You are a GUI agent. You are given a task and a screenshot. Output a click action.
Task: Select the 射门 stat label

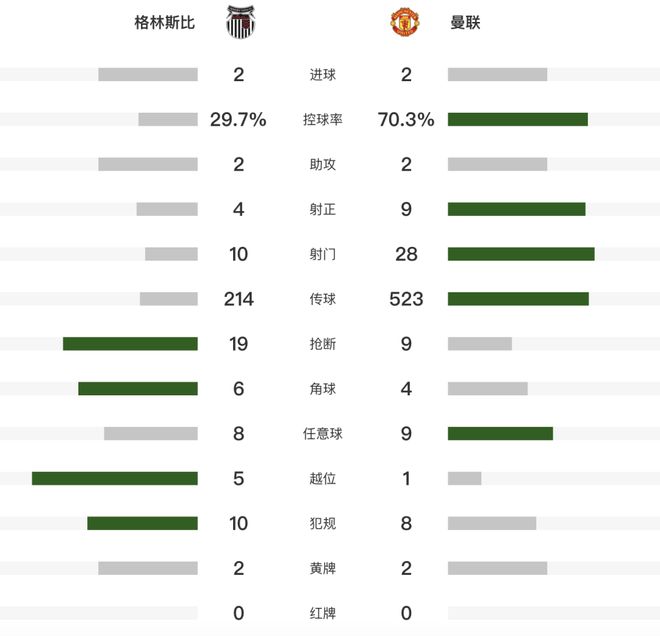pyautogui.click(x=322, y=254)
